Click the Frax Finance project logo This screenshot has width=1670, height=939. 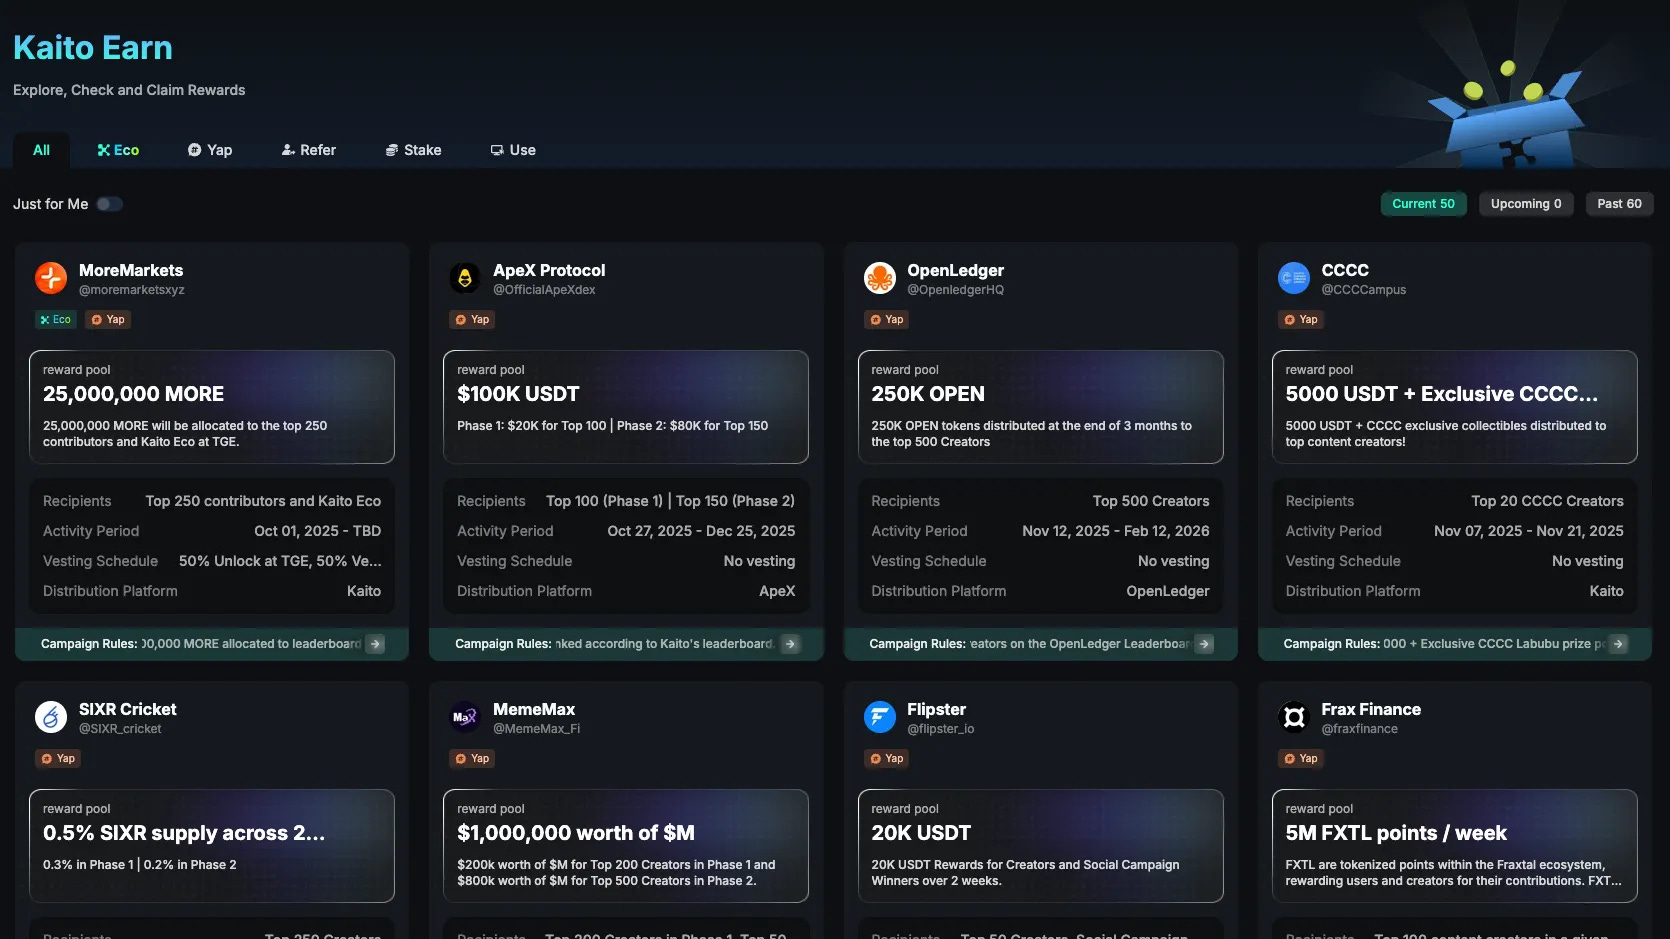1294,717
